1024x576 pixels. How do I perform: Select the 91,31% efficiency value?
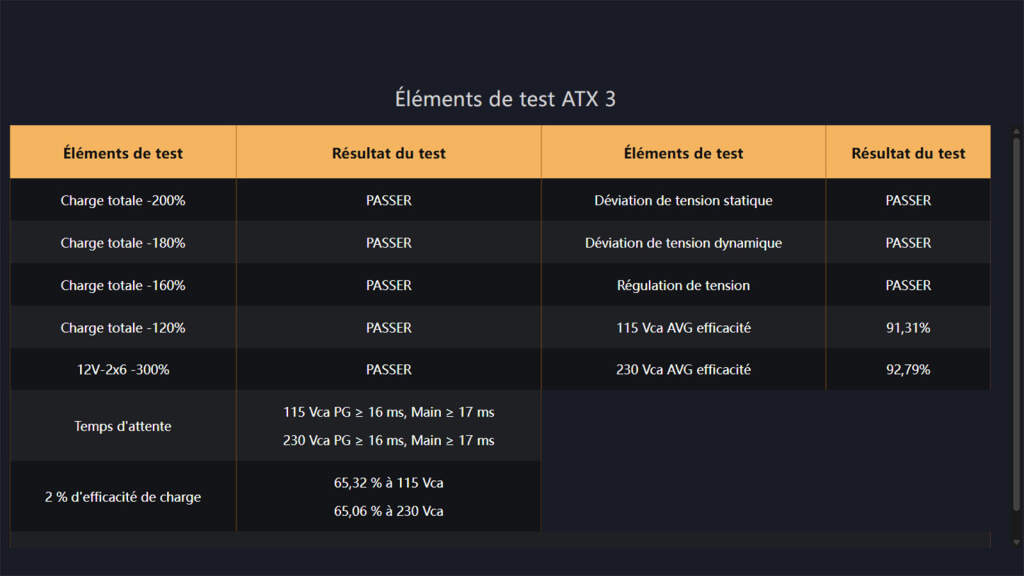click(908, 328)
